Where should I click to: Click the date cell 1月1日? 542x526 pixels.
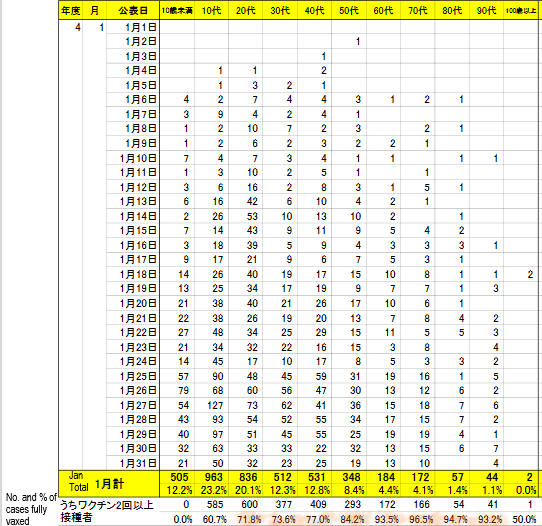pos(133,27)
